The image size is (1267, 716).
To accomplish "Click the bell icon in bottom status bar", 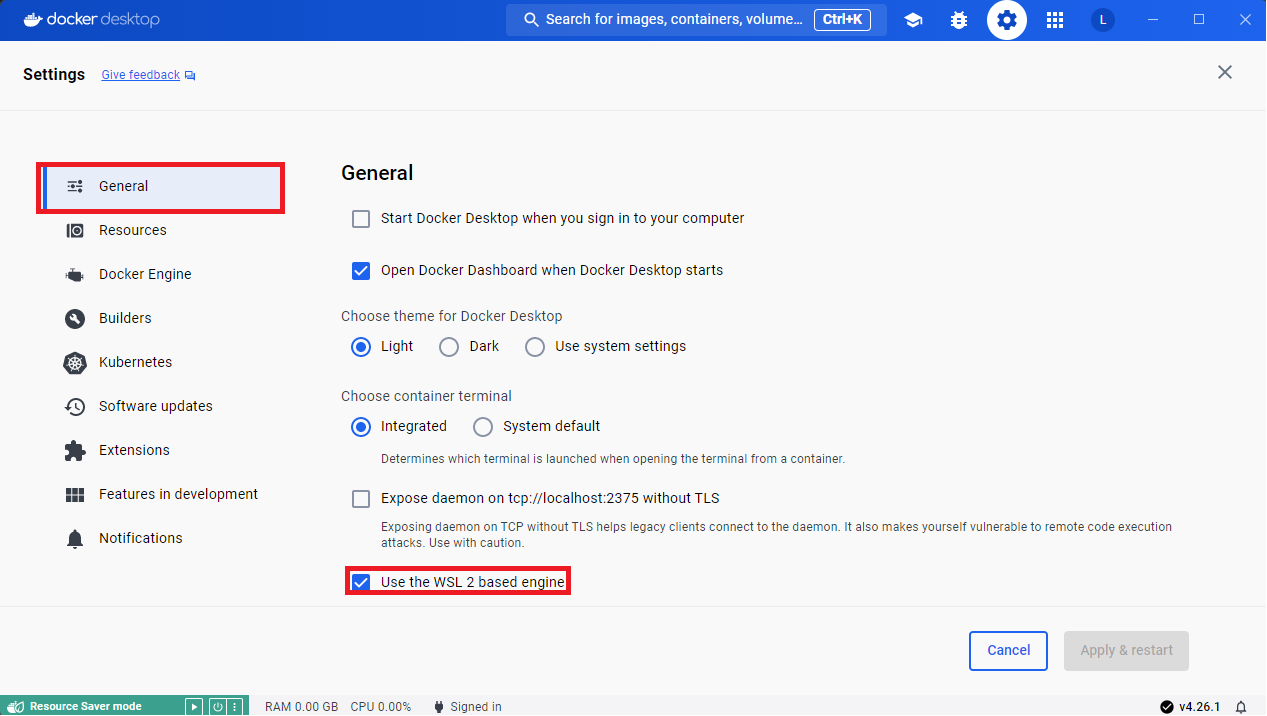I will 1241,706.
